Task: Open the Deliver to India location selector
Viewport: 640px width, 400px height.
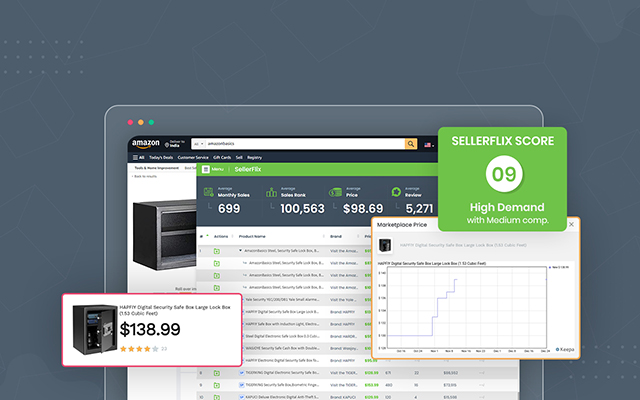Action: point(175,144)
